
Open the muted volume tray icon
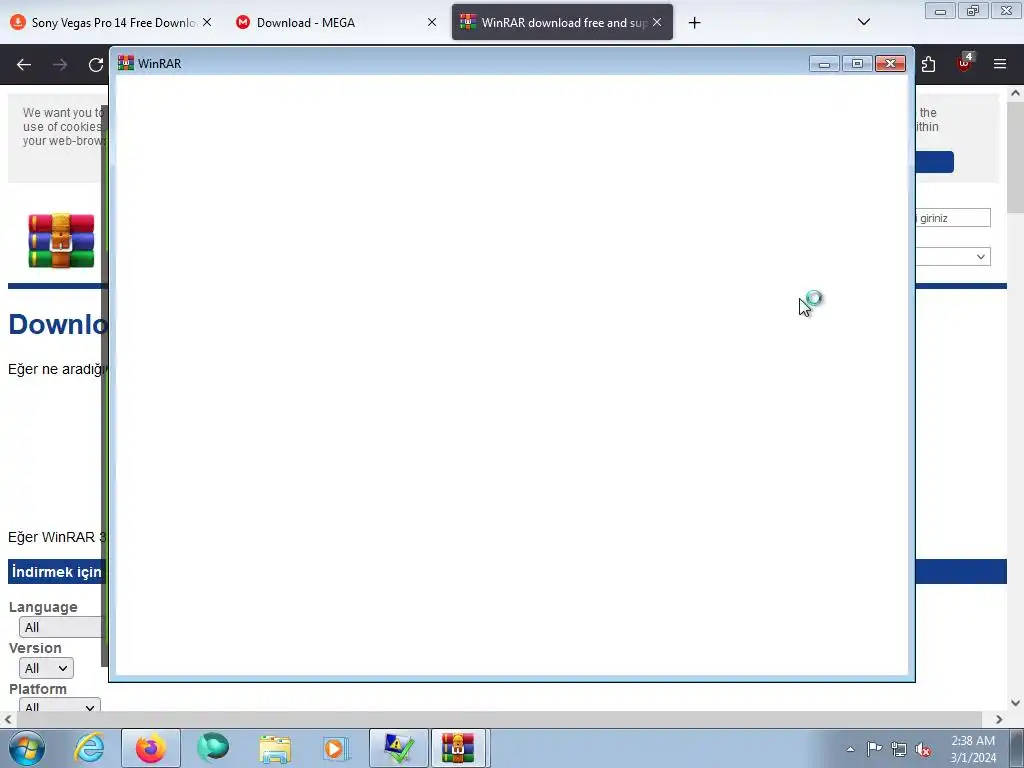coord(923,750)
